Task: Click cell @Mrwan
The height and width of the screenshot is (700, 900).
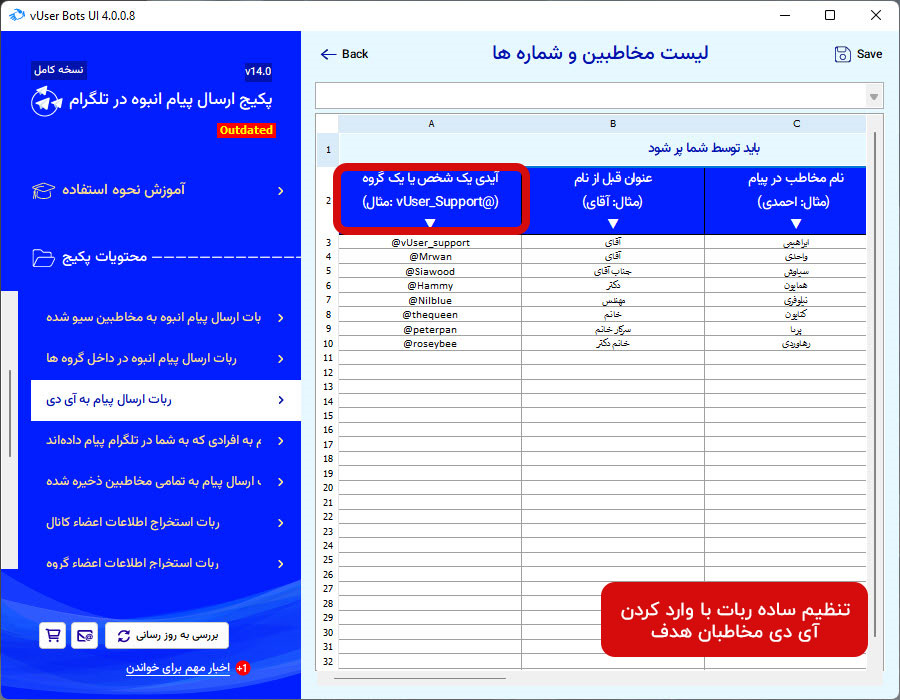Action: coord(430,257)
